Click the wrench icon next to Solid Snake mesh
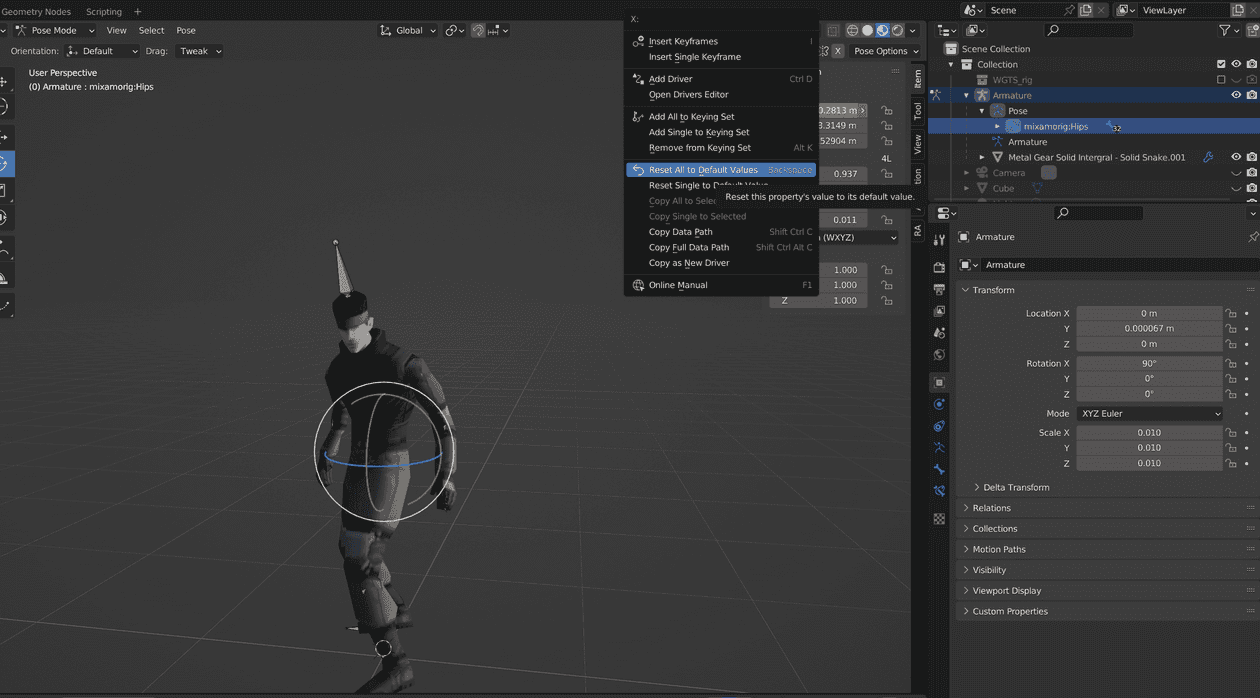The width and height of the screenshot is (1260, 698). [1208, 156]
